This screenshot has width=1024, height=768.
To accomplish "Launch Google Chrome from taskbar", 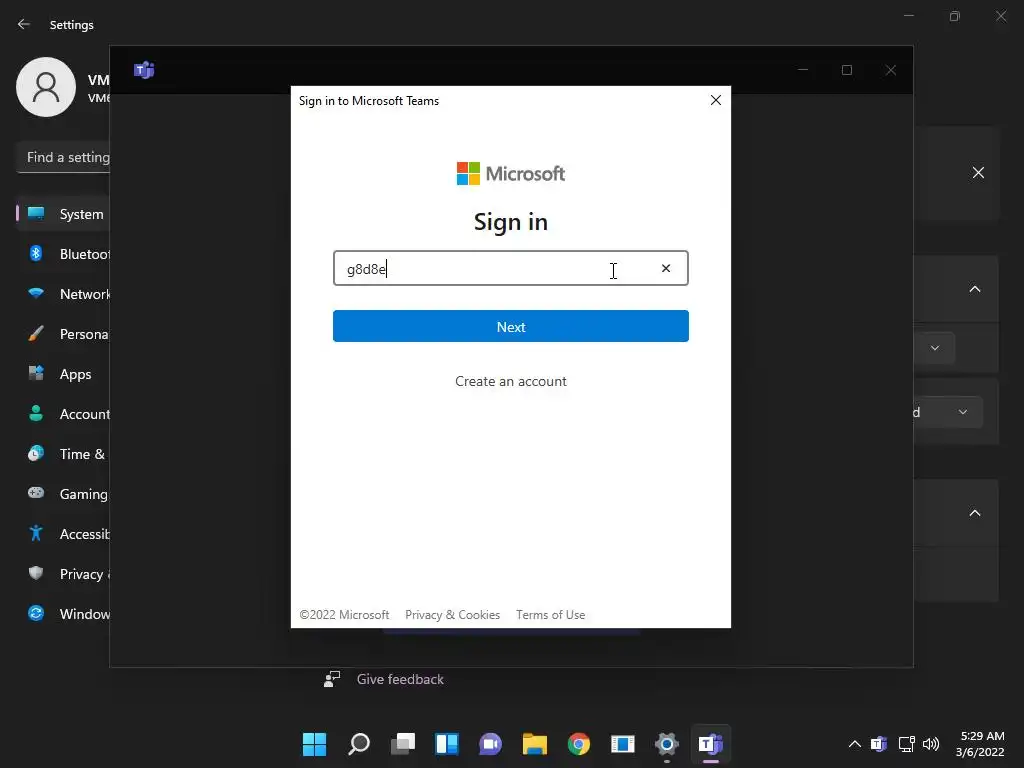I will pos(579,744).
